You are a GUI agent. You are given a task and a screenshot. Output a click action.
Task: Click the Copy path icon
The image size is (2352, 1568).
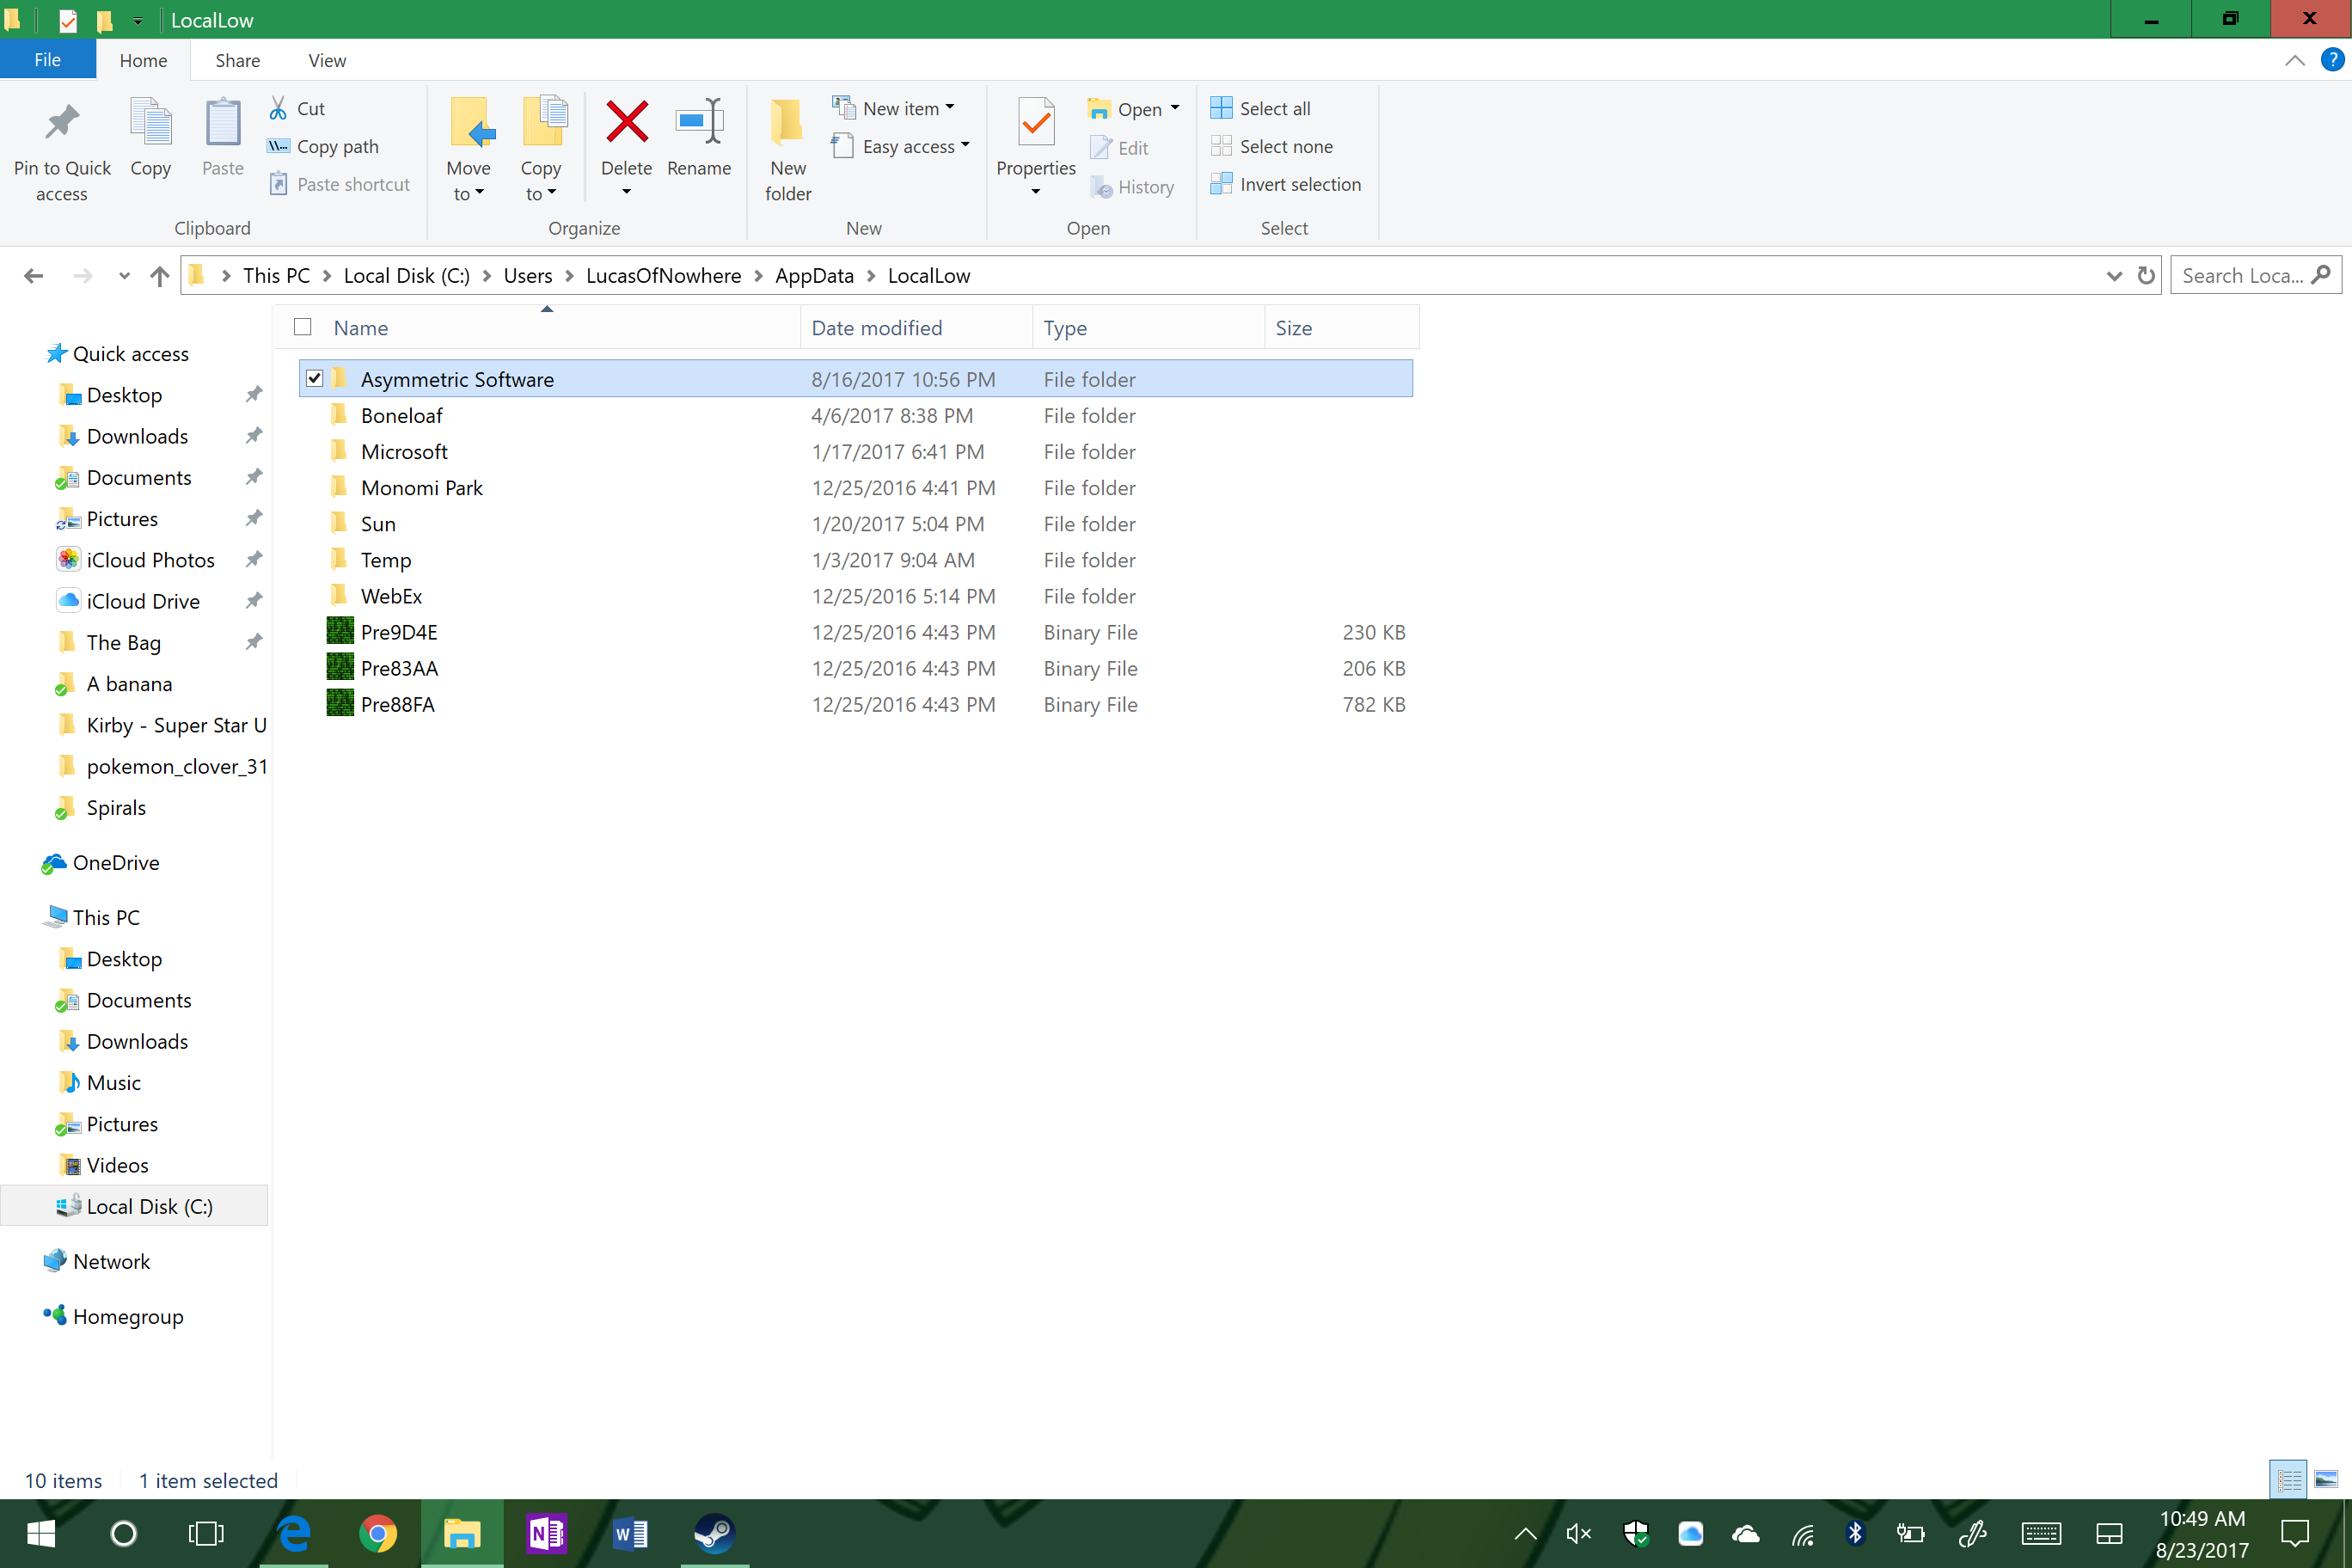278,147
